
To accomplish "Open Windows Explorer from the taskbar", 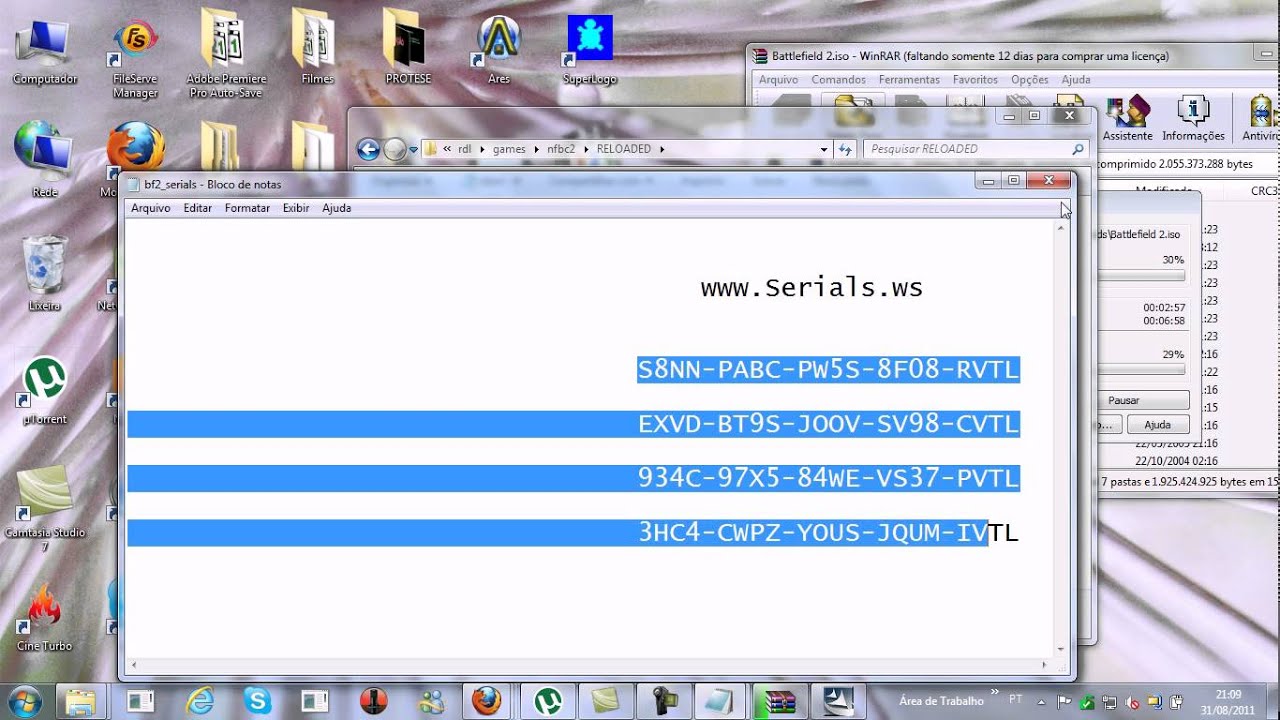I will pyautogui.click(x=80, y=701).
